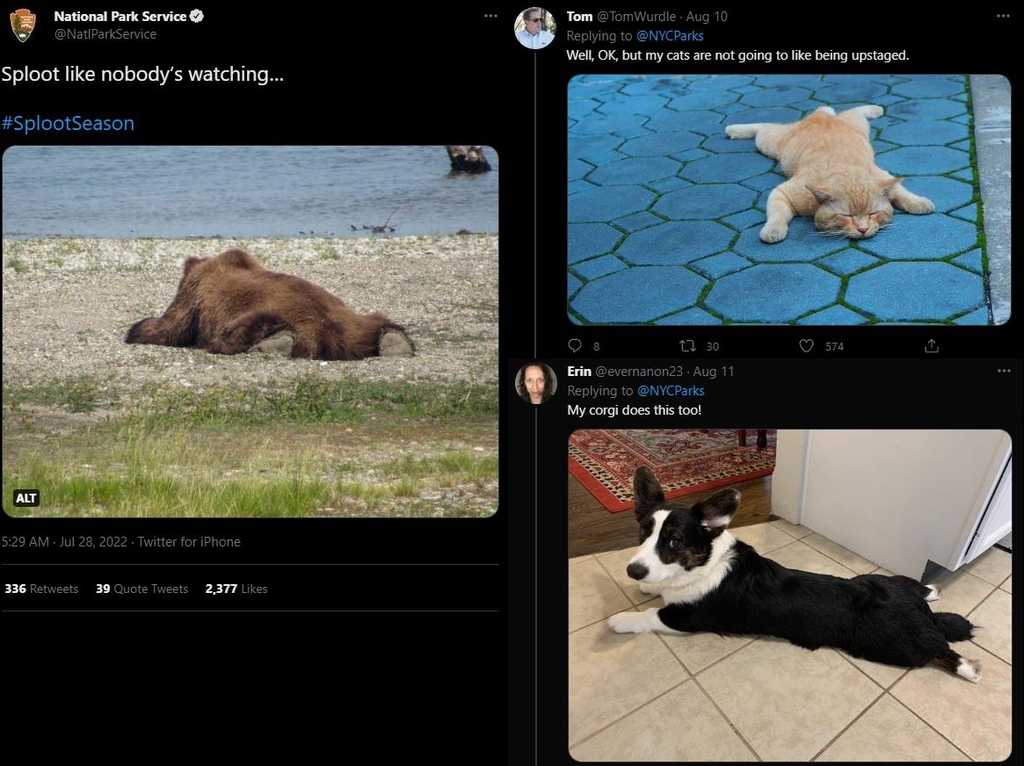Click the verified badge beside National Park Service
The image size is (1024, 766).
[198, 16]
